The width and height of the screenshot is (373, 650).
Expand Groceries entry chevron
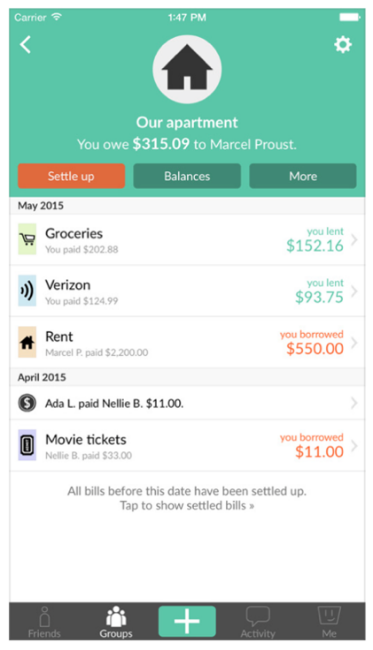click(354, 239)
